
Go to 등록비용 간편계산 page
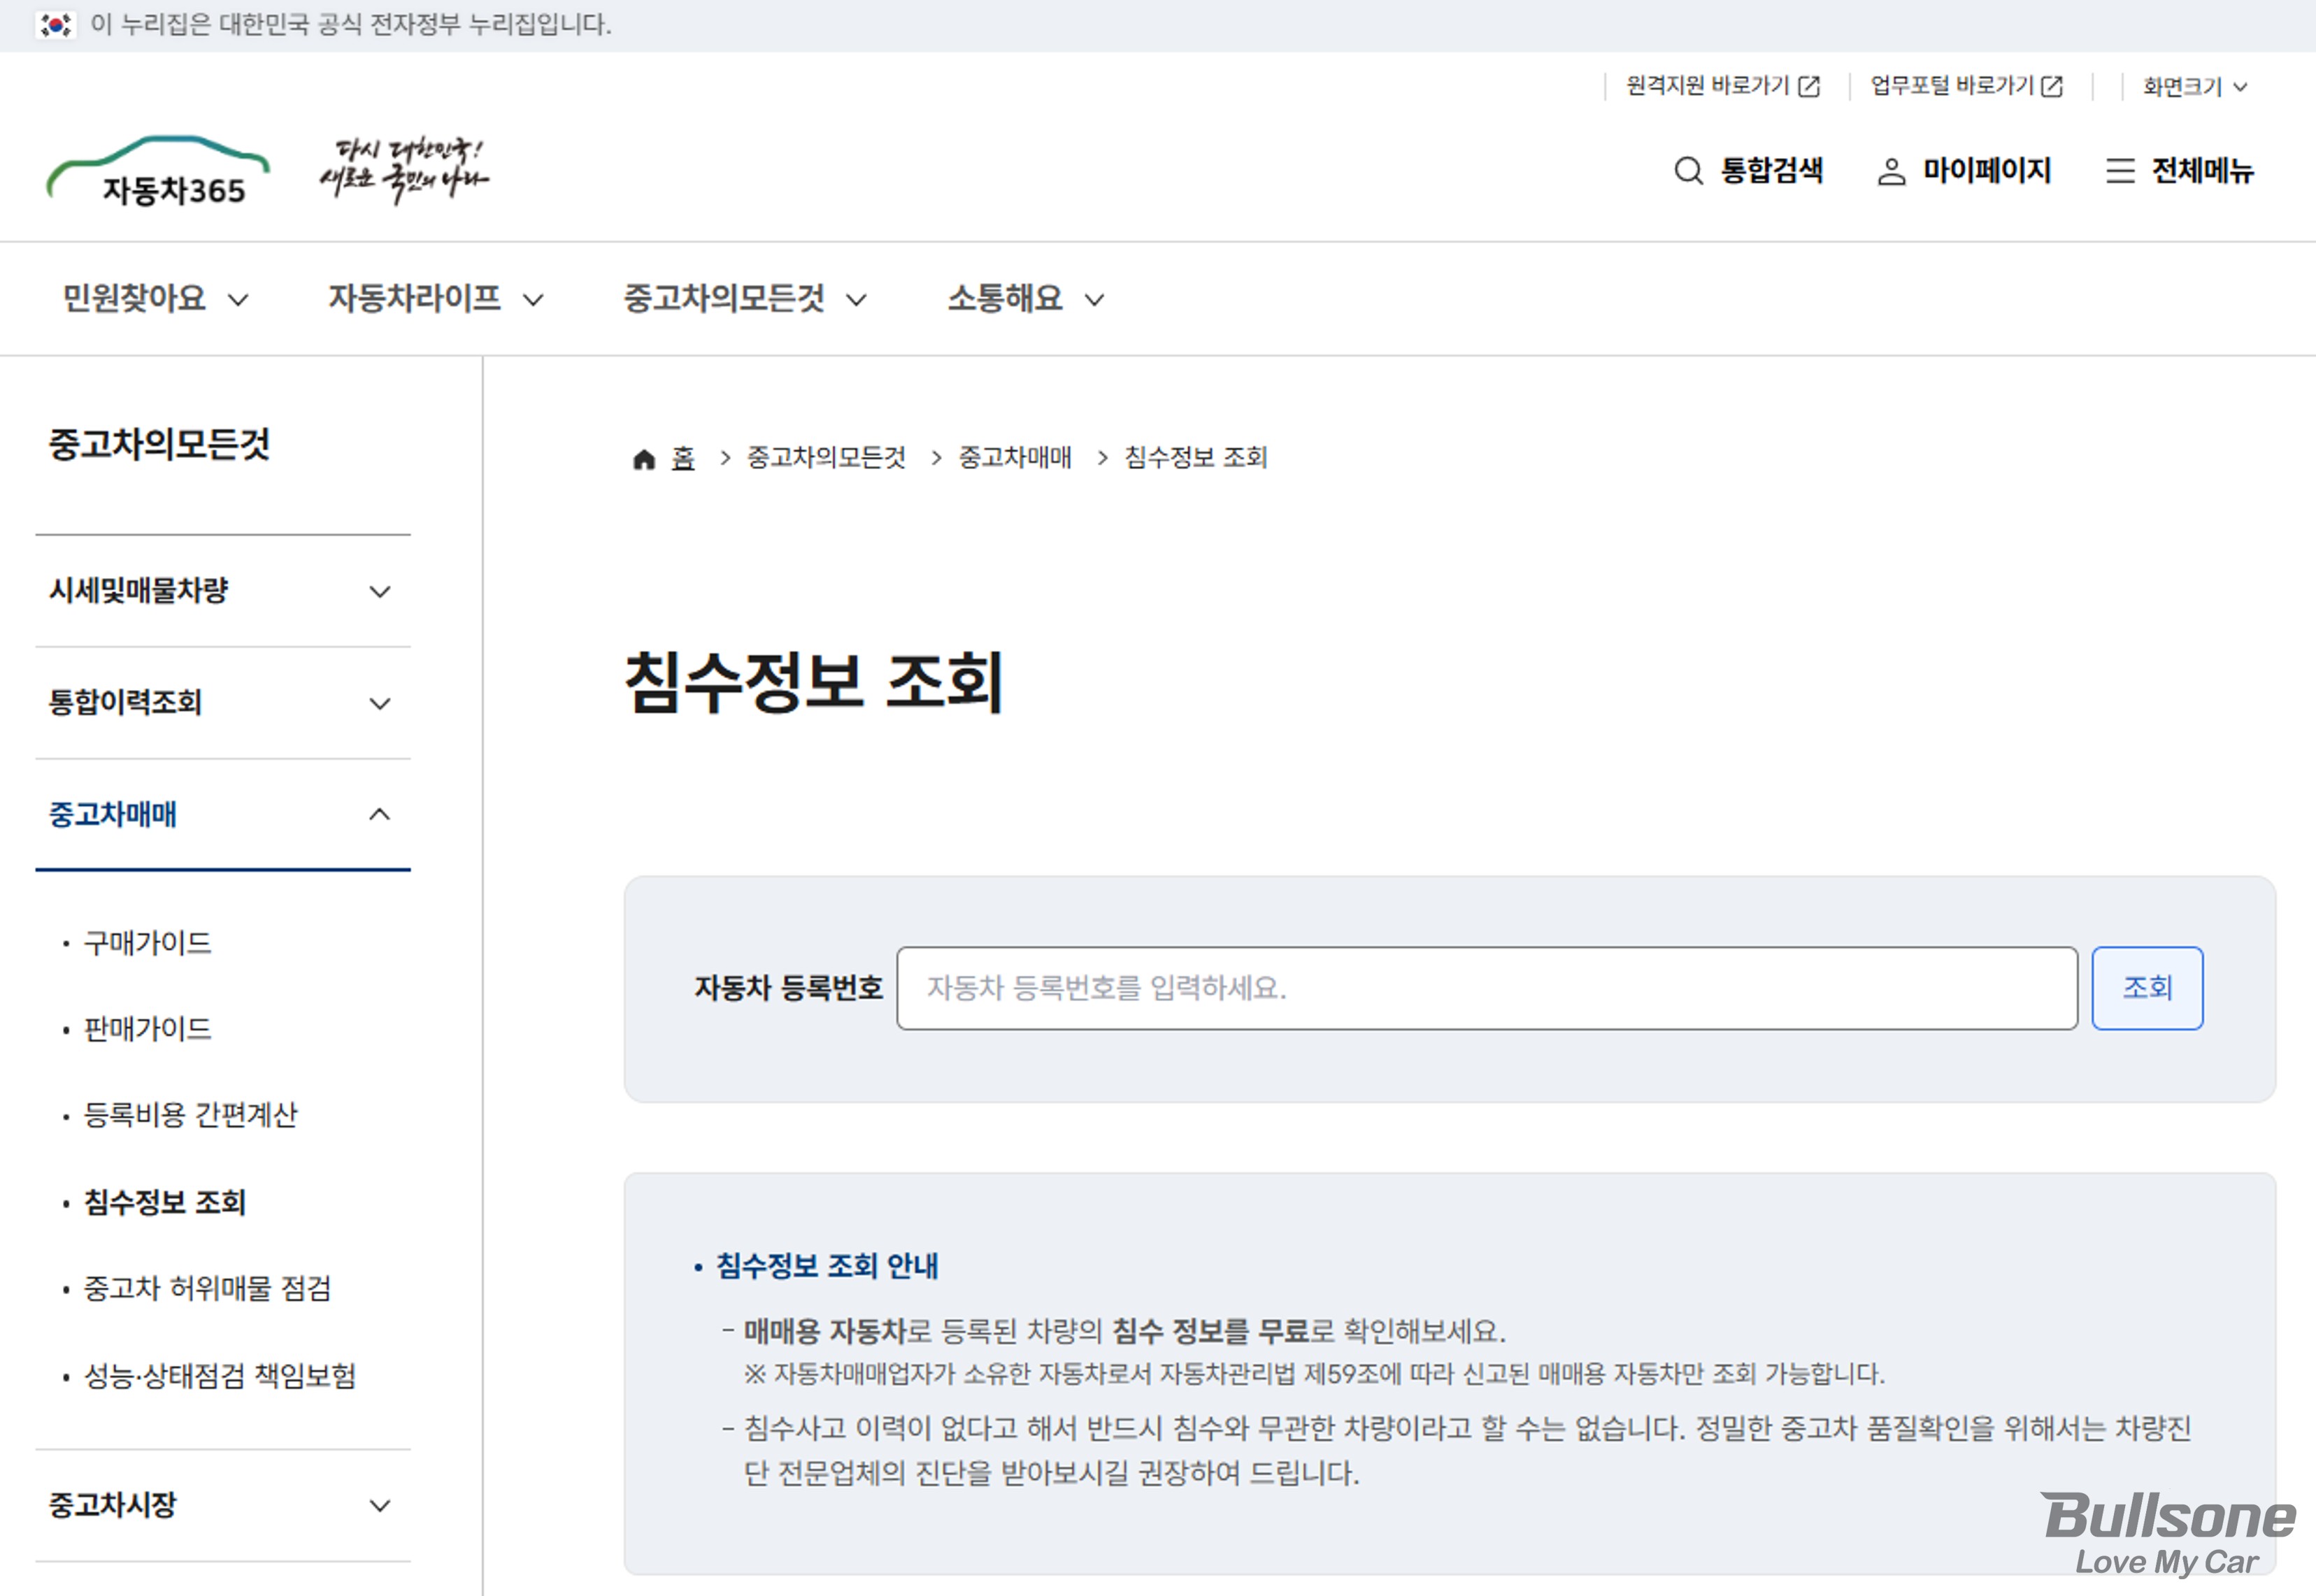190,1115
